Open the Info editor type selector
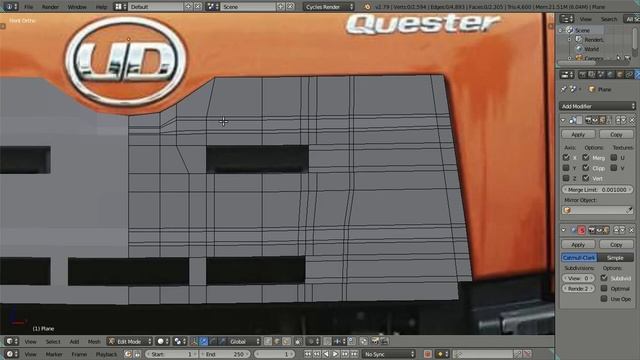This screenshot has height=360, width=640. tap(10, 7)
